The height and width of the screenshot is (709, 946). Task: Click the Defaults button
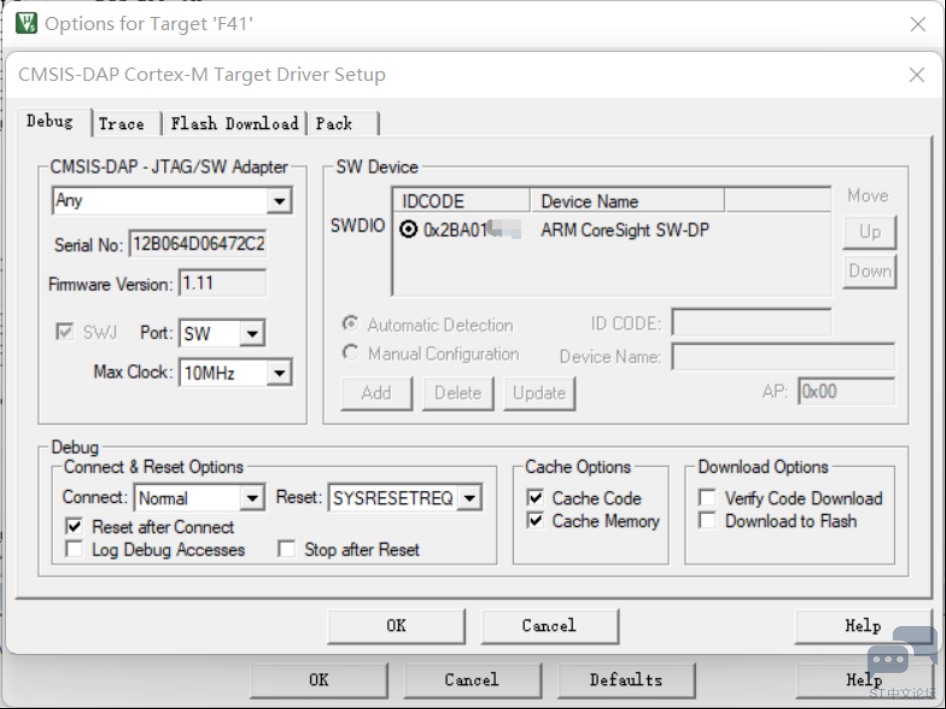click(626, 680)
